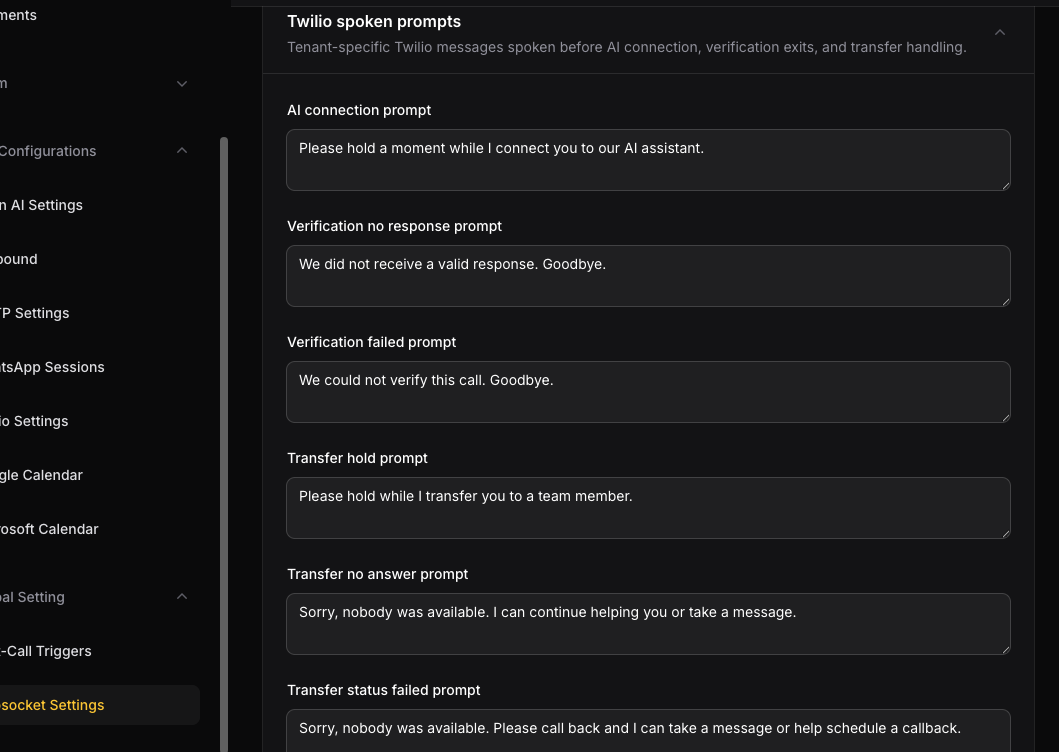1059x752 pixels.
Task: Click the Transfer hold prompt text area
Action: click(648, 508)
